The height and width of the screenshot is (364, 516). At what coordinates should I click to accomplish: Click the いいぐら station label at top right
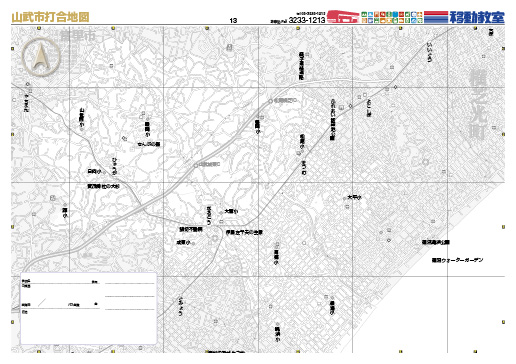point(429,52)
